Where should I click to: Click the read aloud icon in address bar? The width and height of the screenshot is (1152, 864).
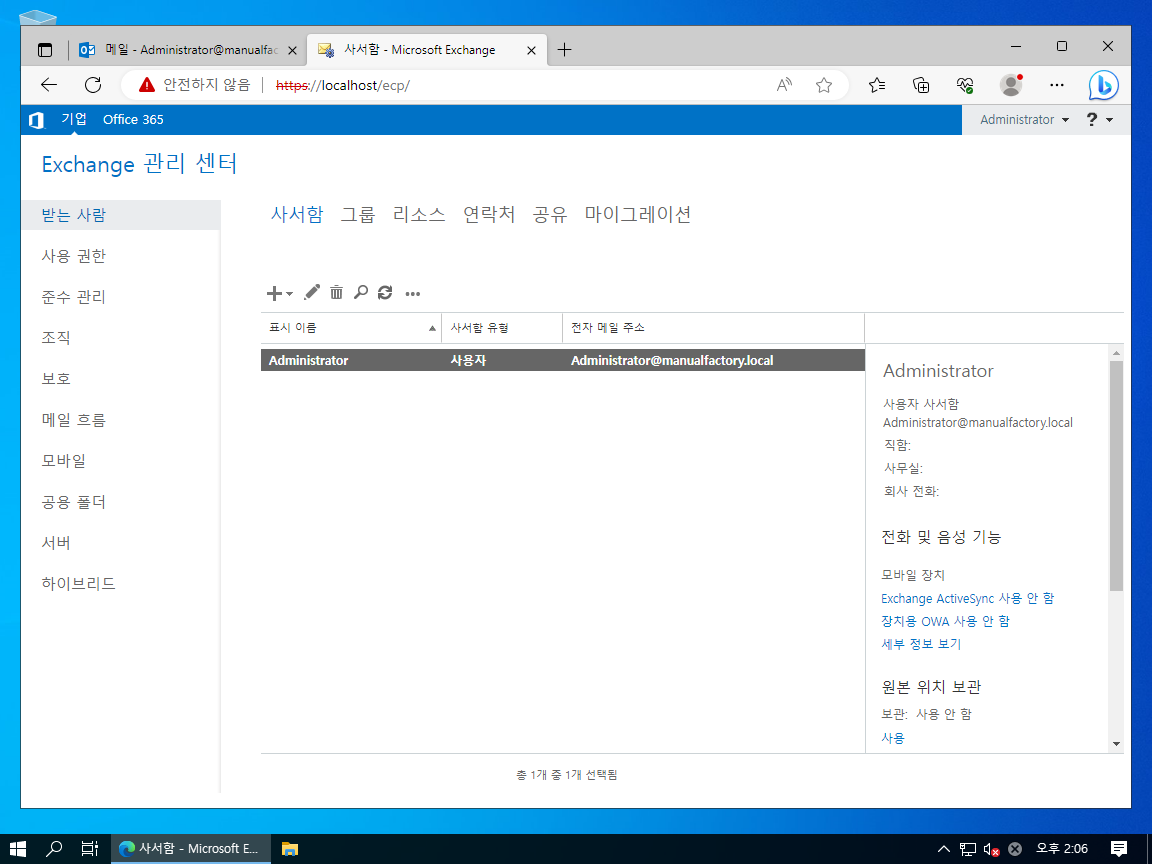pyautogui.click(x=785, y=85)
